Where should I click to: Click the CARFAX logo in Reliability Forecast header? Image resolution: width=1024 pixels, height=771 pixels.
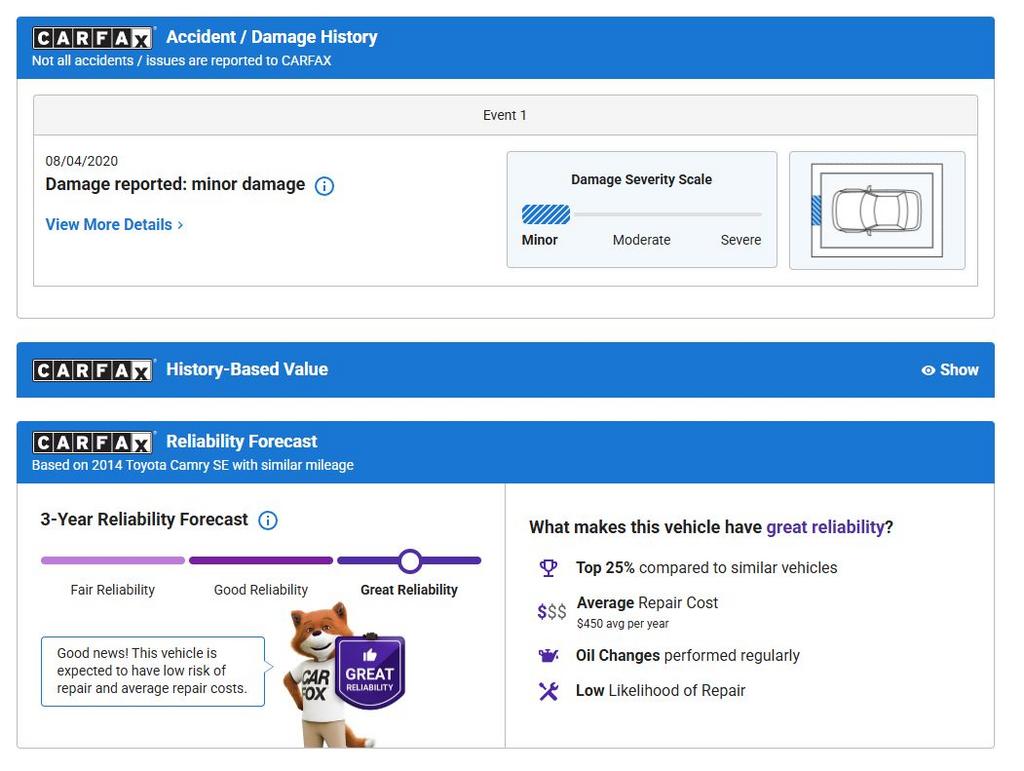click(x=92, y=442)
